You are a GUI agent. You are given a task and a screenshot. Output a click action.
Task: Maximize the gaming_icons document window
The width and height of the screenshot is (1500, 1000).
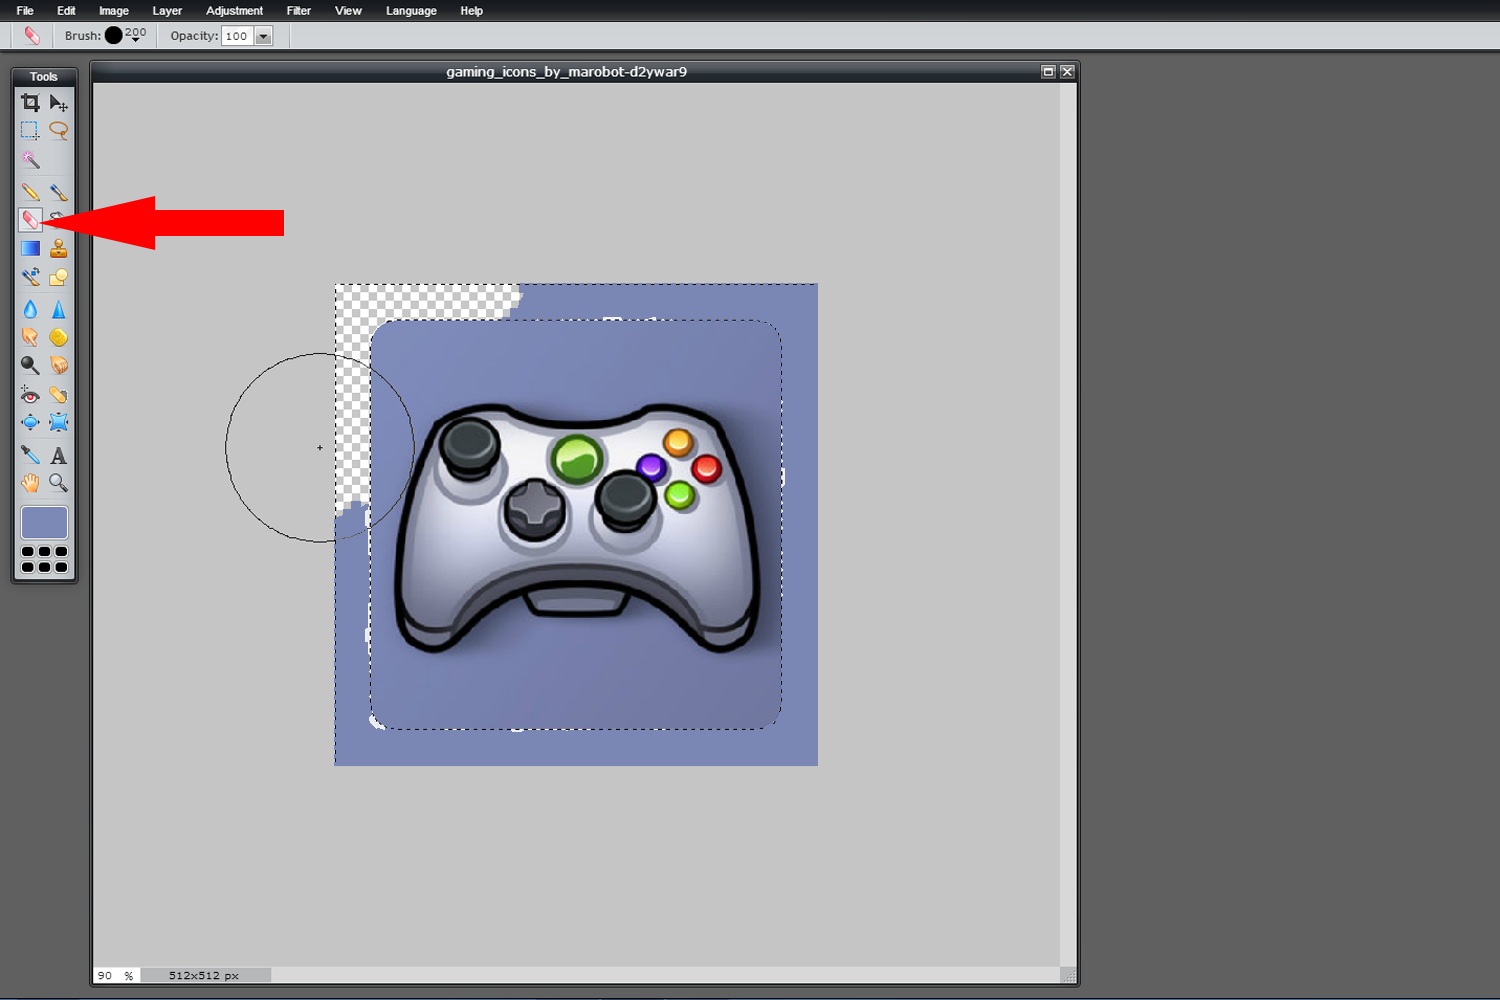click(x=1048, y=72)
